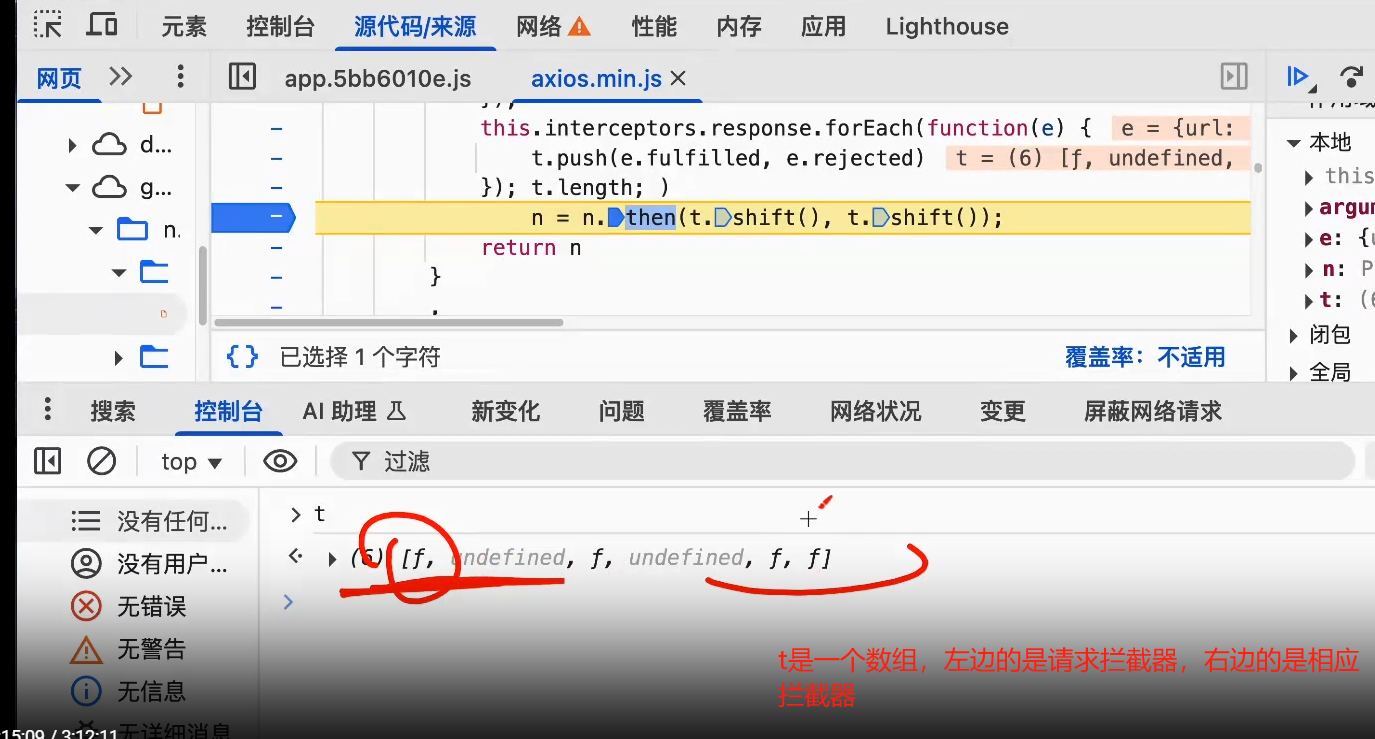The image size is (1375, 739).
Task: Toggle the device toolbar icon
Action: pos(102,23)
